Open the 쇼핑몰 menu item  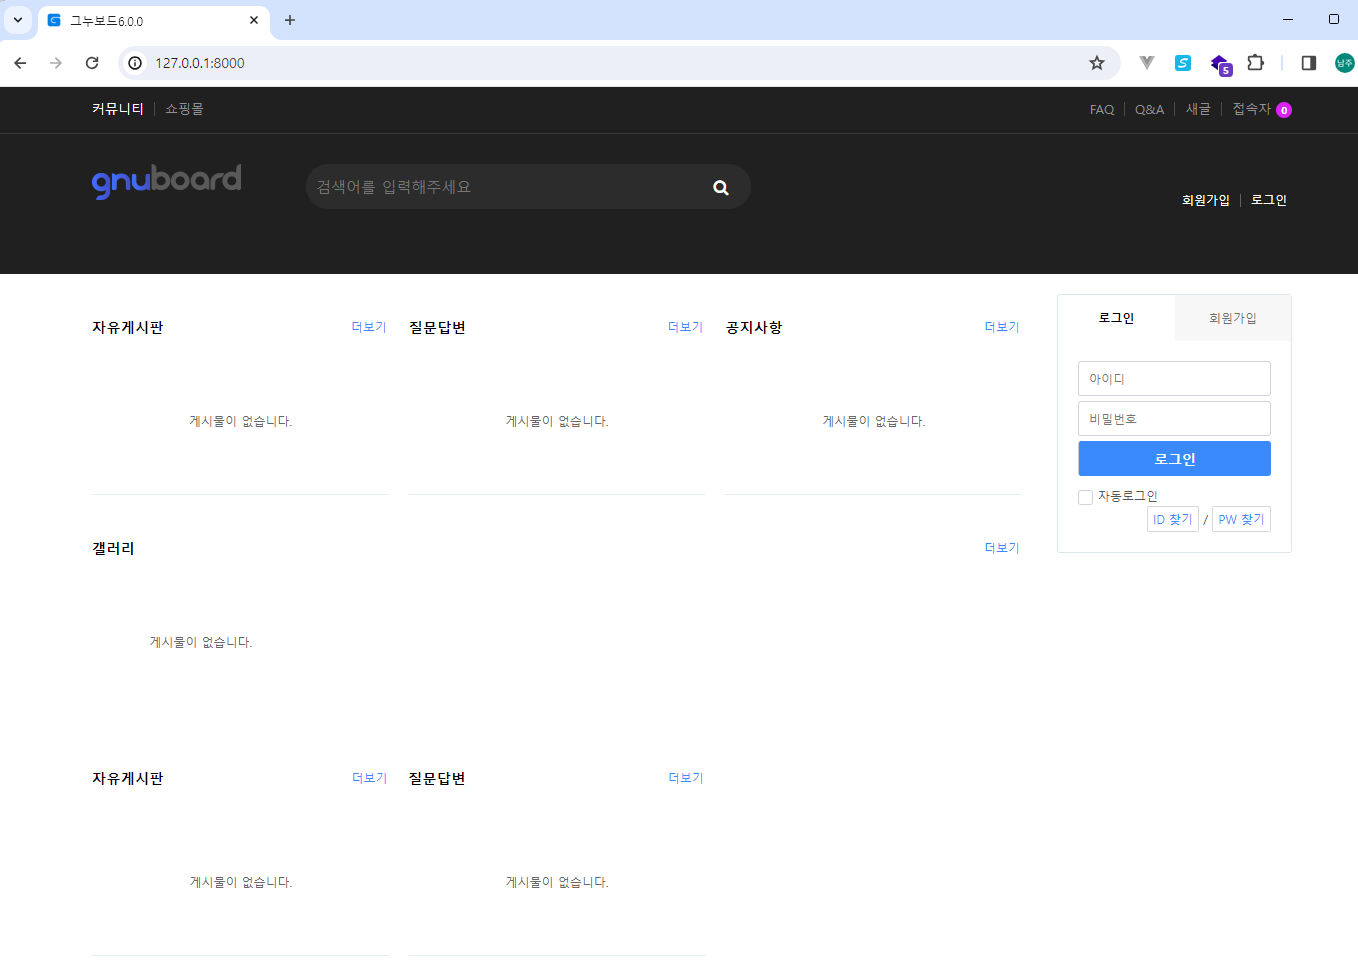point(184,109)
